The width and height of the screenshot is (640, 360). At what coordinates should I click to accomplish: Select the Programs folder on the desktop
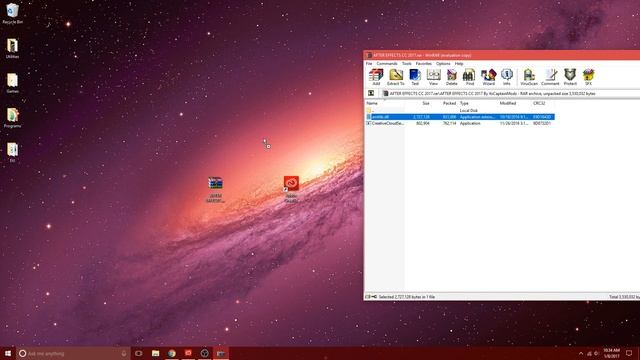pos(12,118)
